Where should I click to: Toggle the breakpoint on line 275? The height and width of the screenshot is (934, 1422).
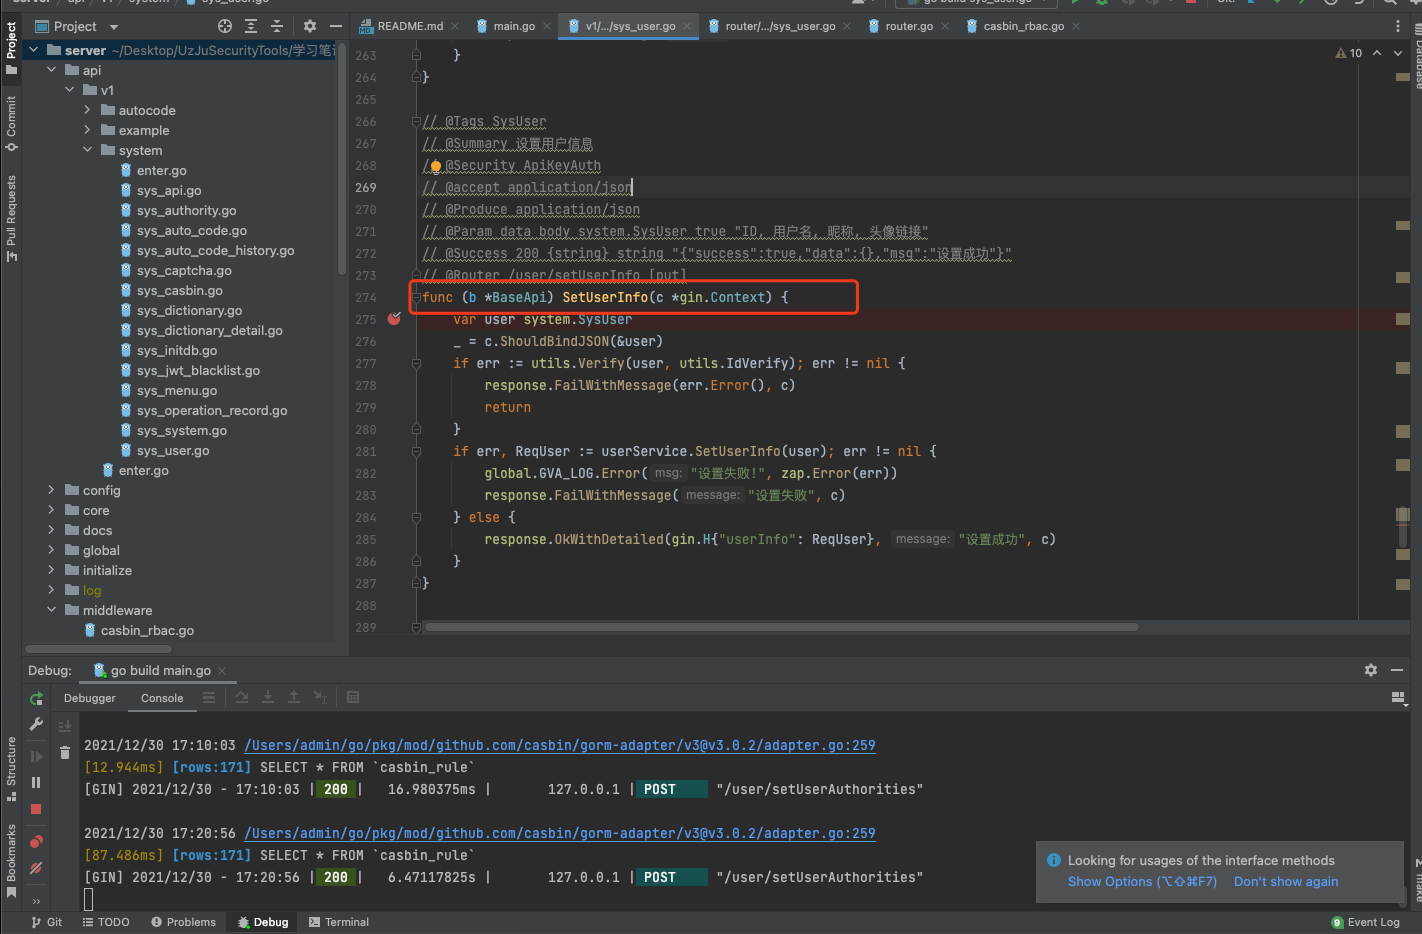[394, 319]
